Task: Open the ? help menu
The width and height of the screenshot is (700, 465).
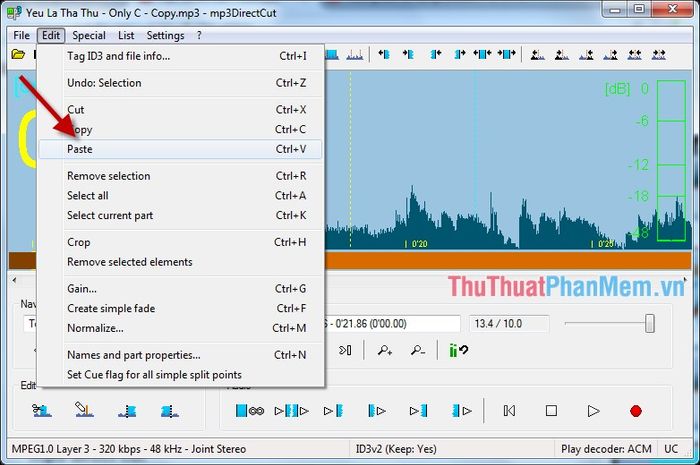Action: click(x=199, y=35)
